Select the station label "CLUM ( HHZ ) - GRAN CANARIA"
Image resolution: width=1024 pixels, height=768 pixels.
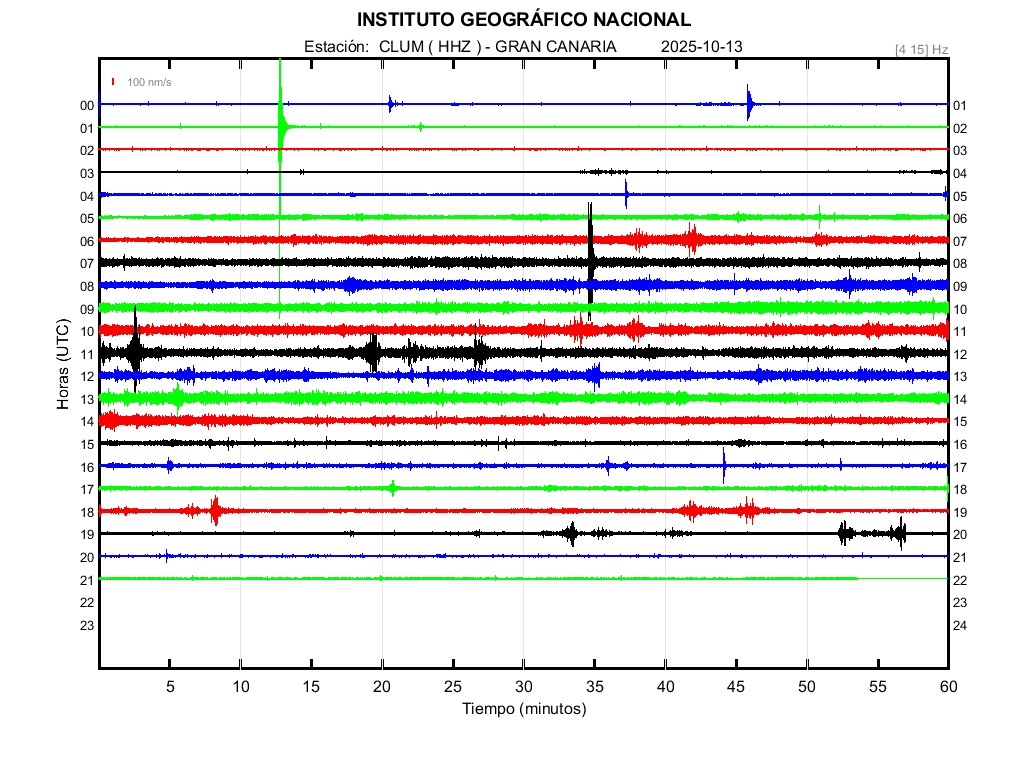pos(497,47)
